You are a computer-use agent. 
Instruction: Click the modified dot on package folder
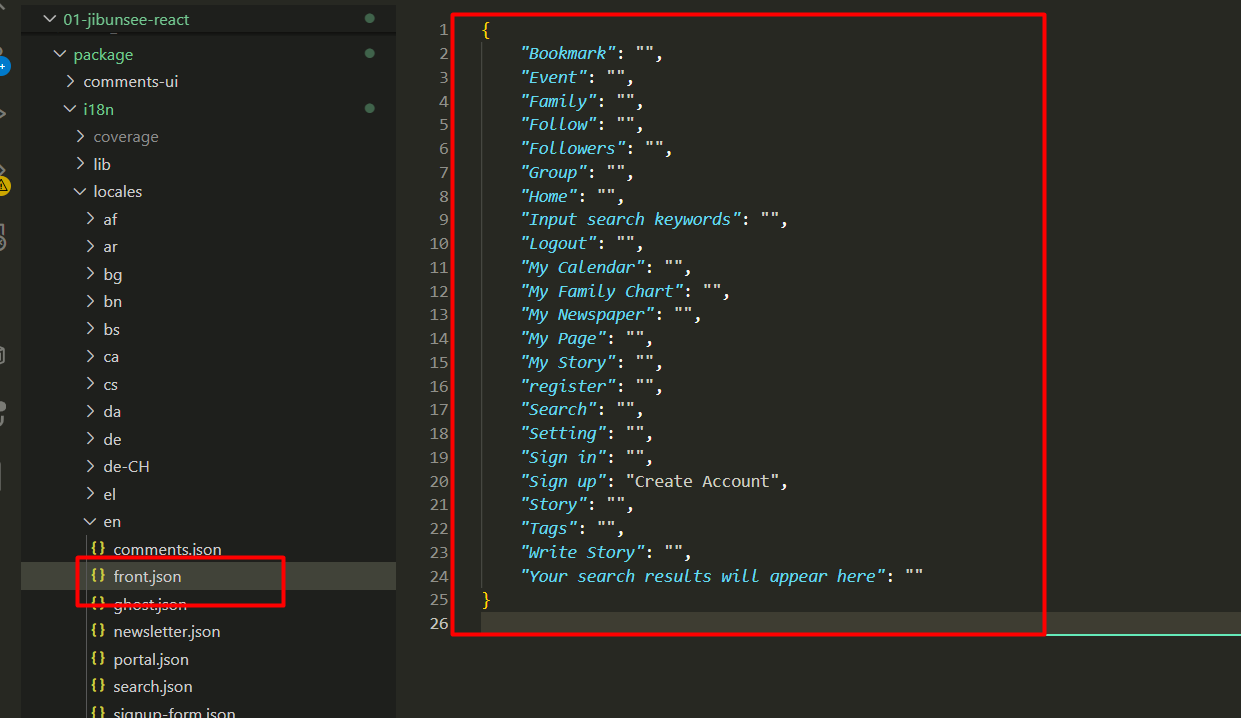[x=370, y=54]
